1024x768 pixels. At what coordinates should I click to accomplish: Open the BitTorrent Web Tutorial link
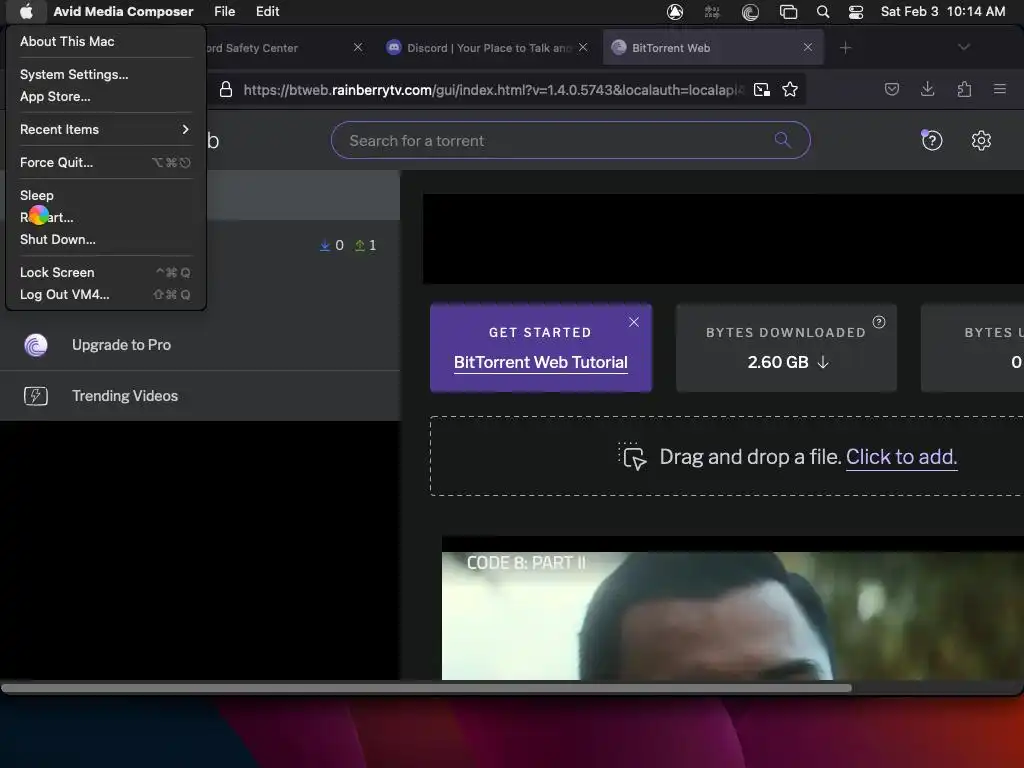[541, 362]
